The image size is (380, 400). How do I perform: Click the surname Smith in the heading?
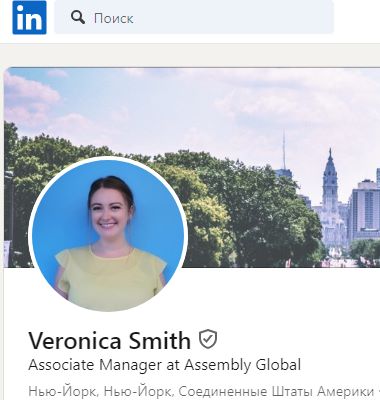click(x=160, y=340)
